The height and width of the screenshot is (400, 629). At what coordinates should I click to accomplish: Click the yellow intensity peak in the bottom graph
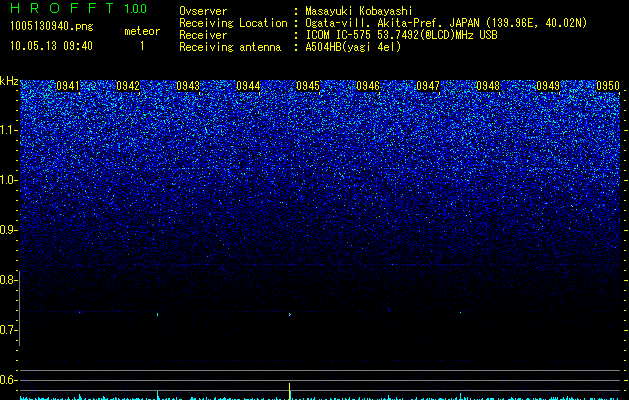pos(290,391)
